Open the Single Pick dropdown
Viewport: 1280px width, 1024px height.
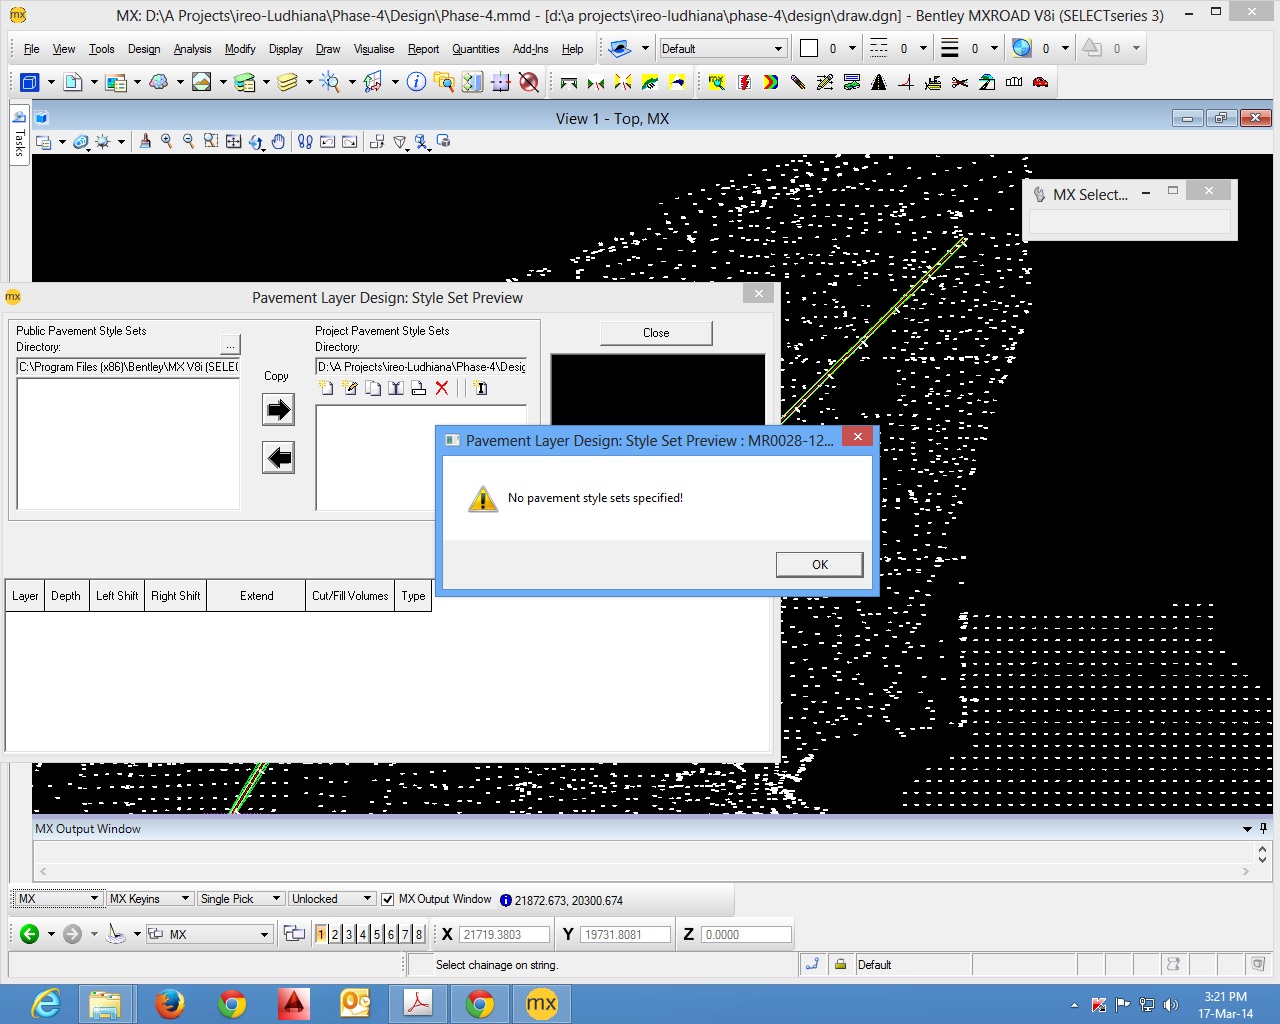240,899
